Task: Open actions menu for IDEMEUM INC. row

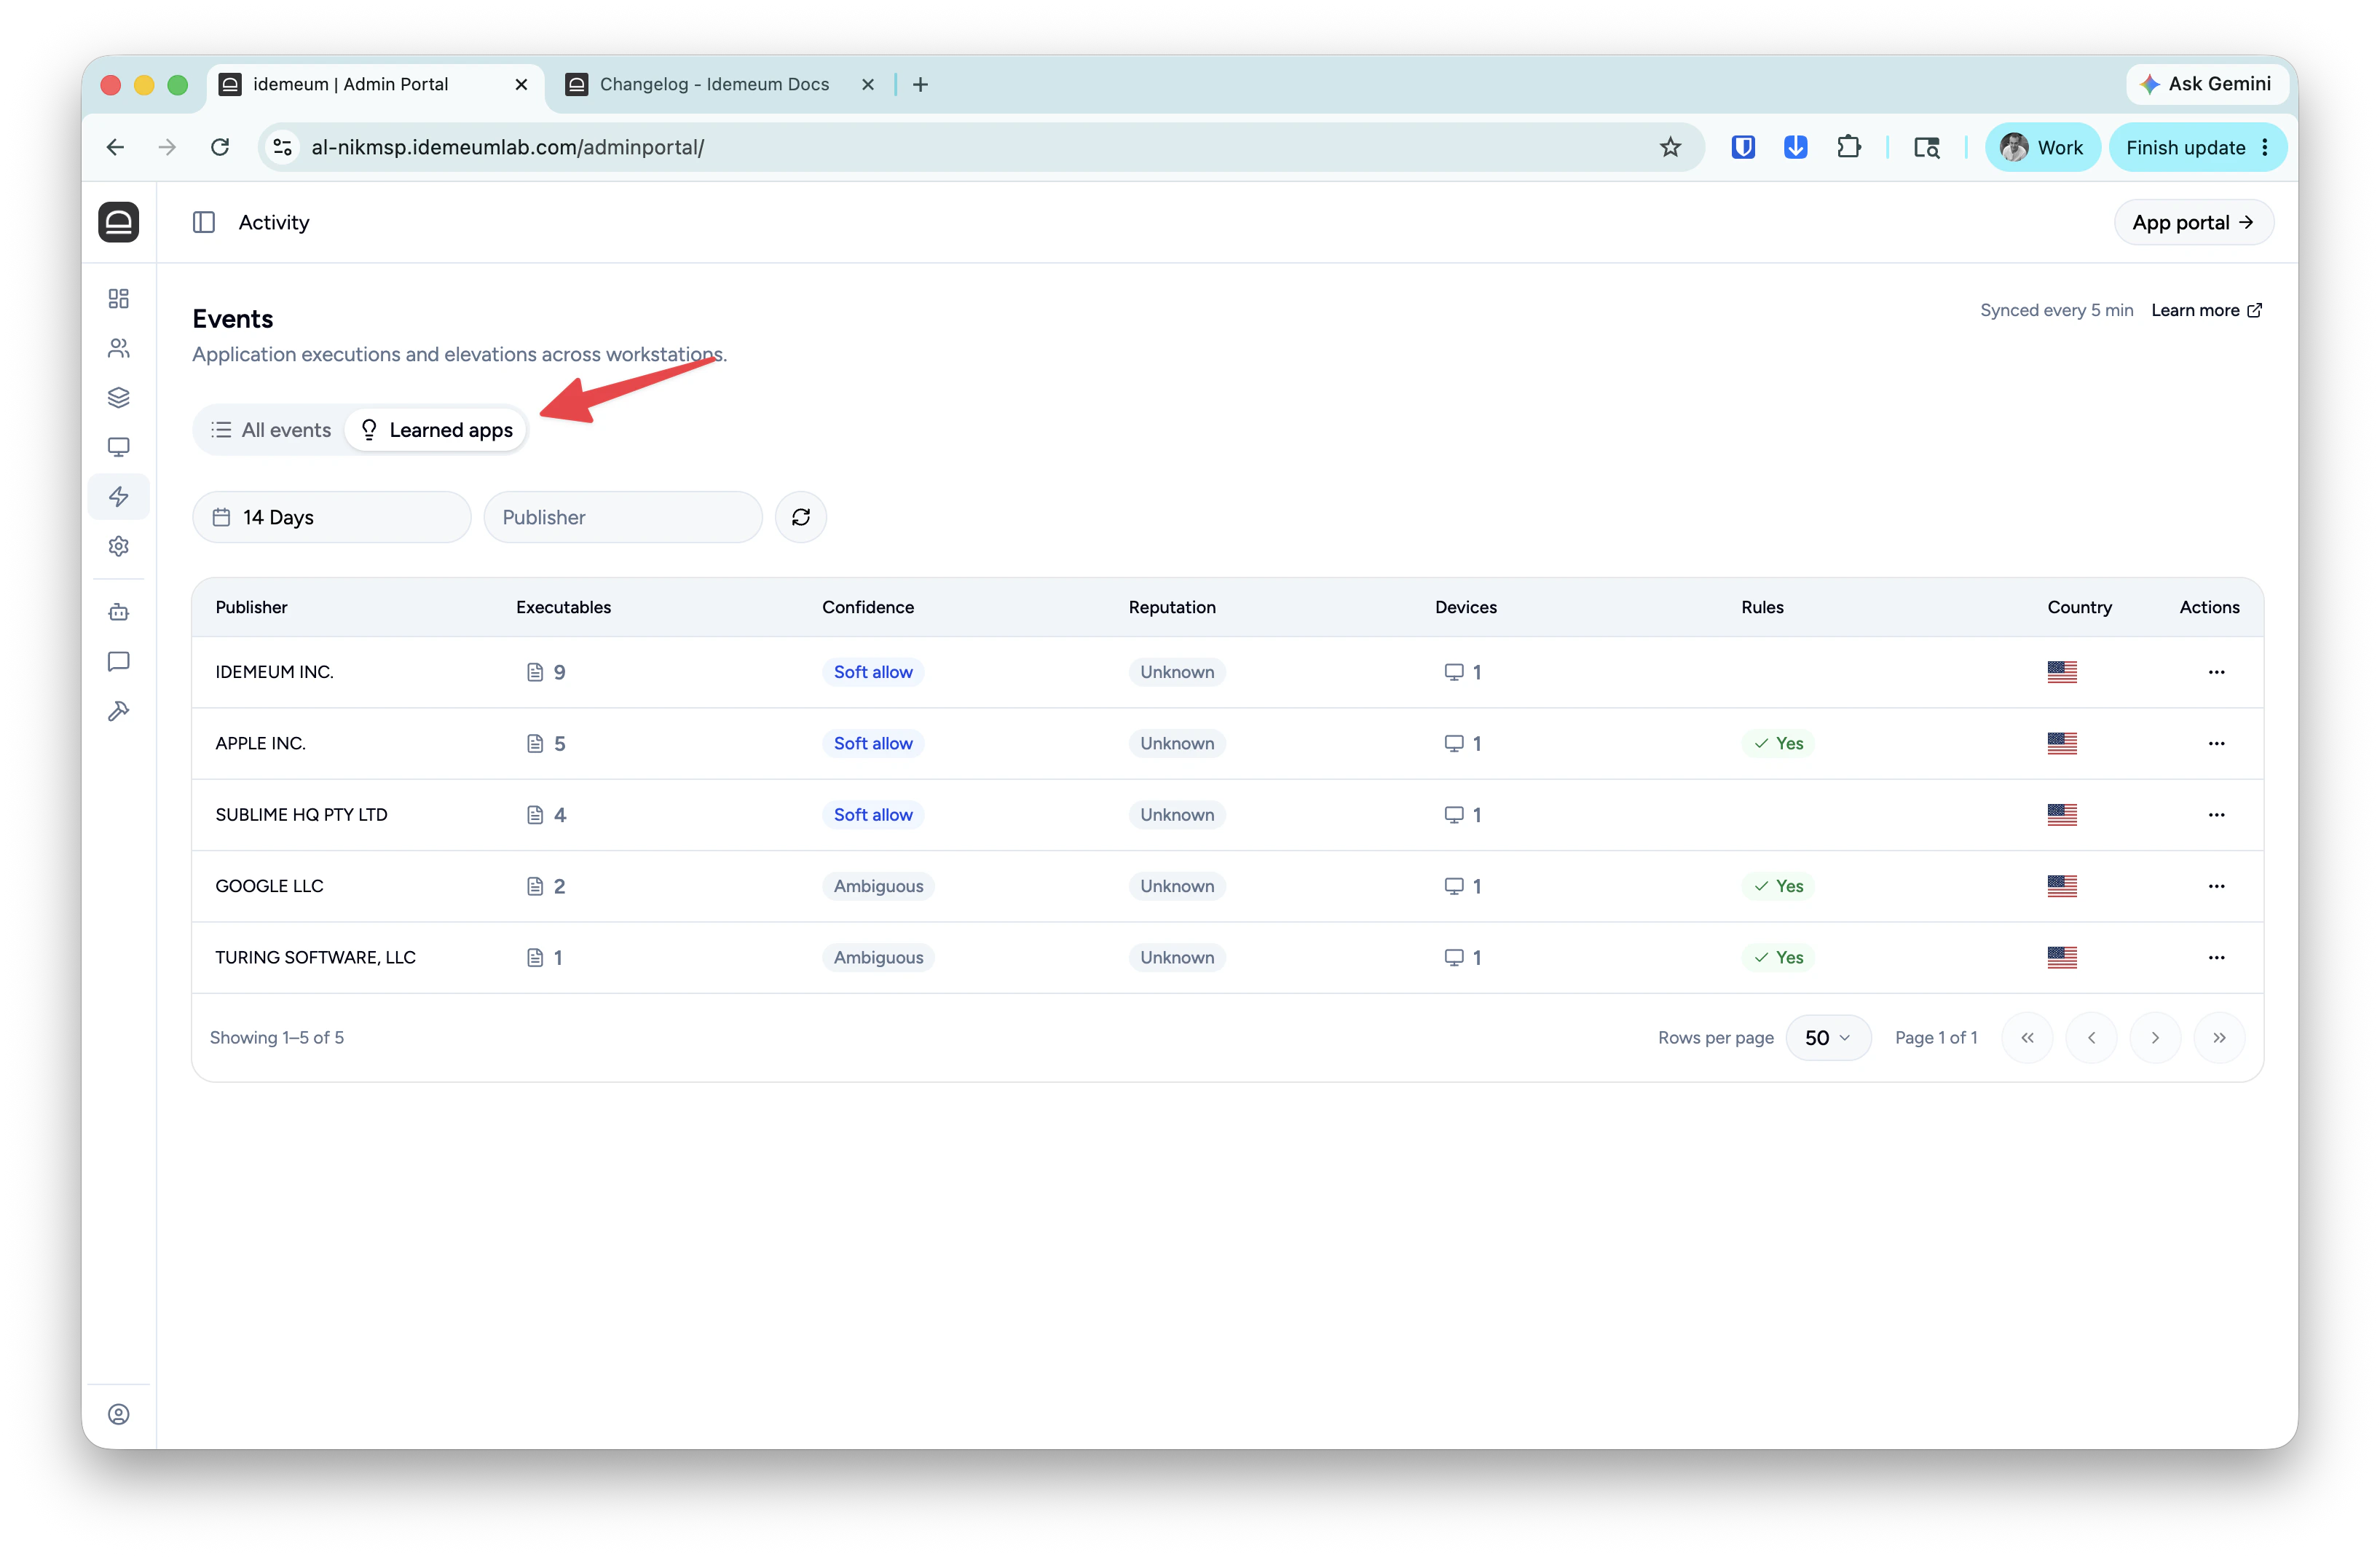Action: (2216, 672)
